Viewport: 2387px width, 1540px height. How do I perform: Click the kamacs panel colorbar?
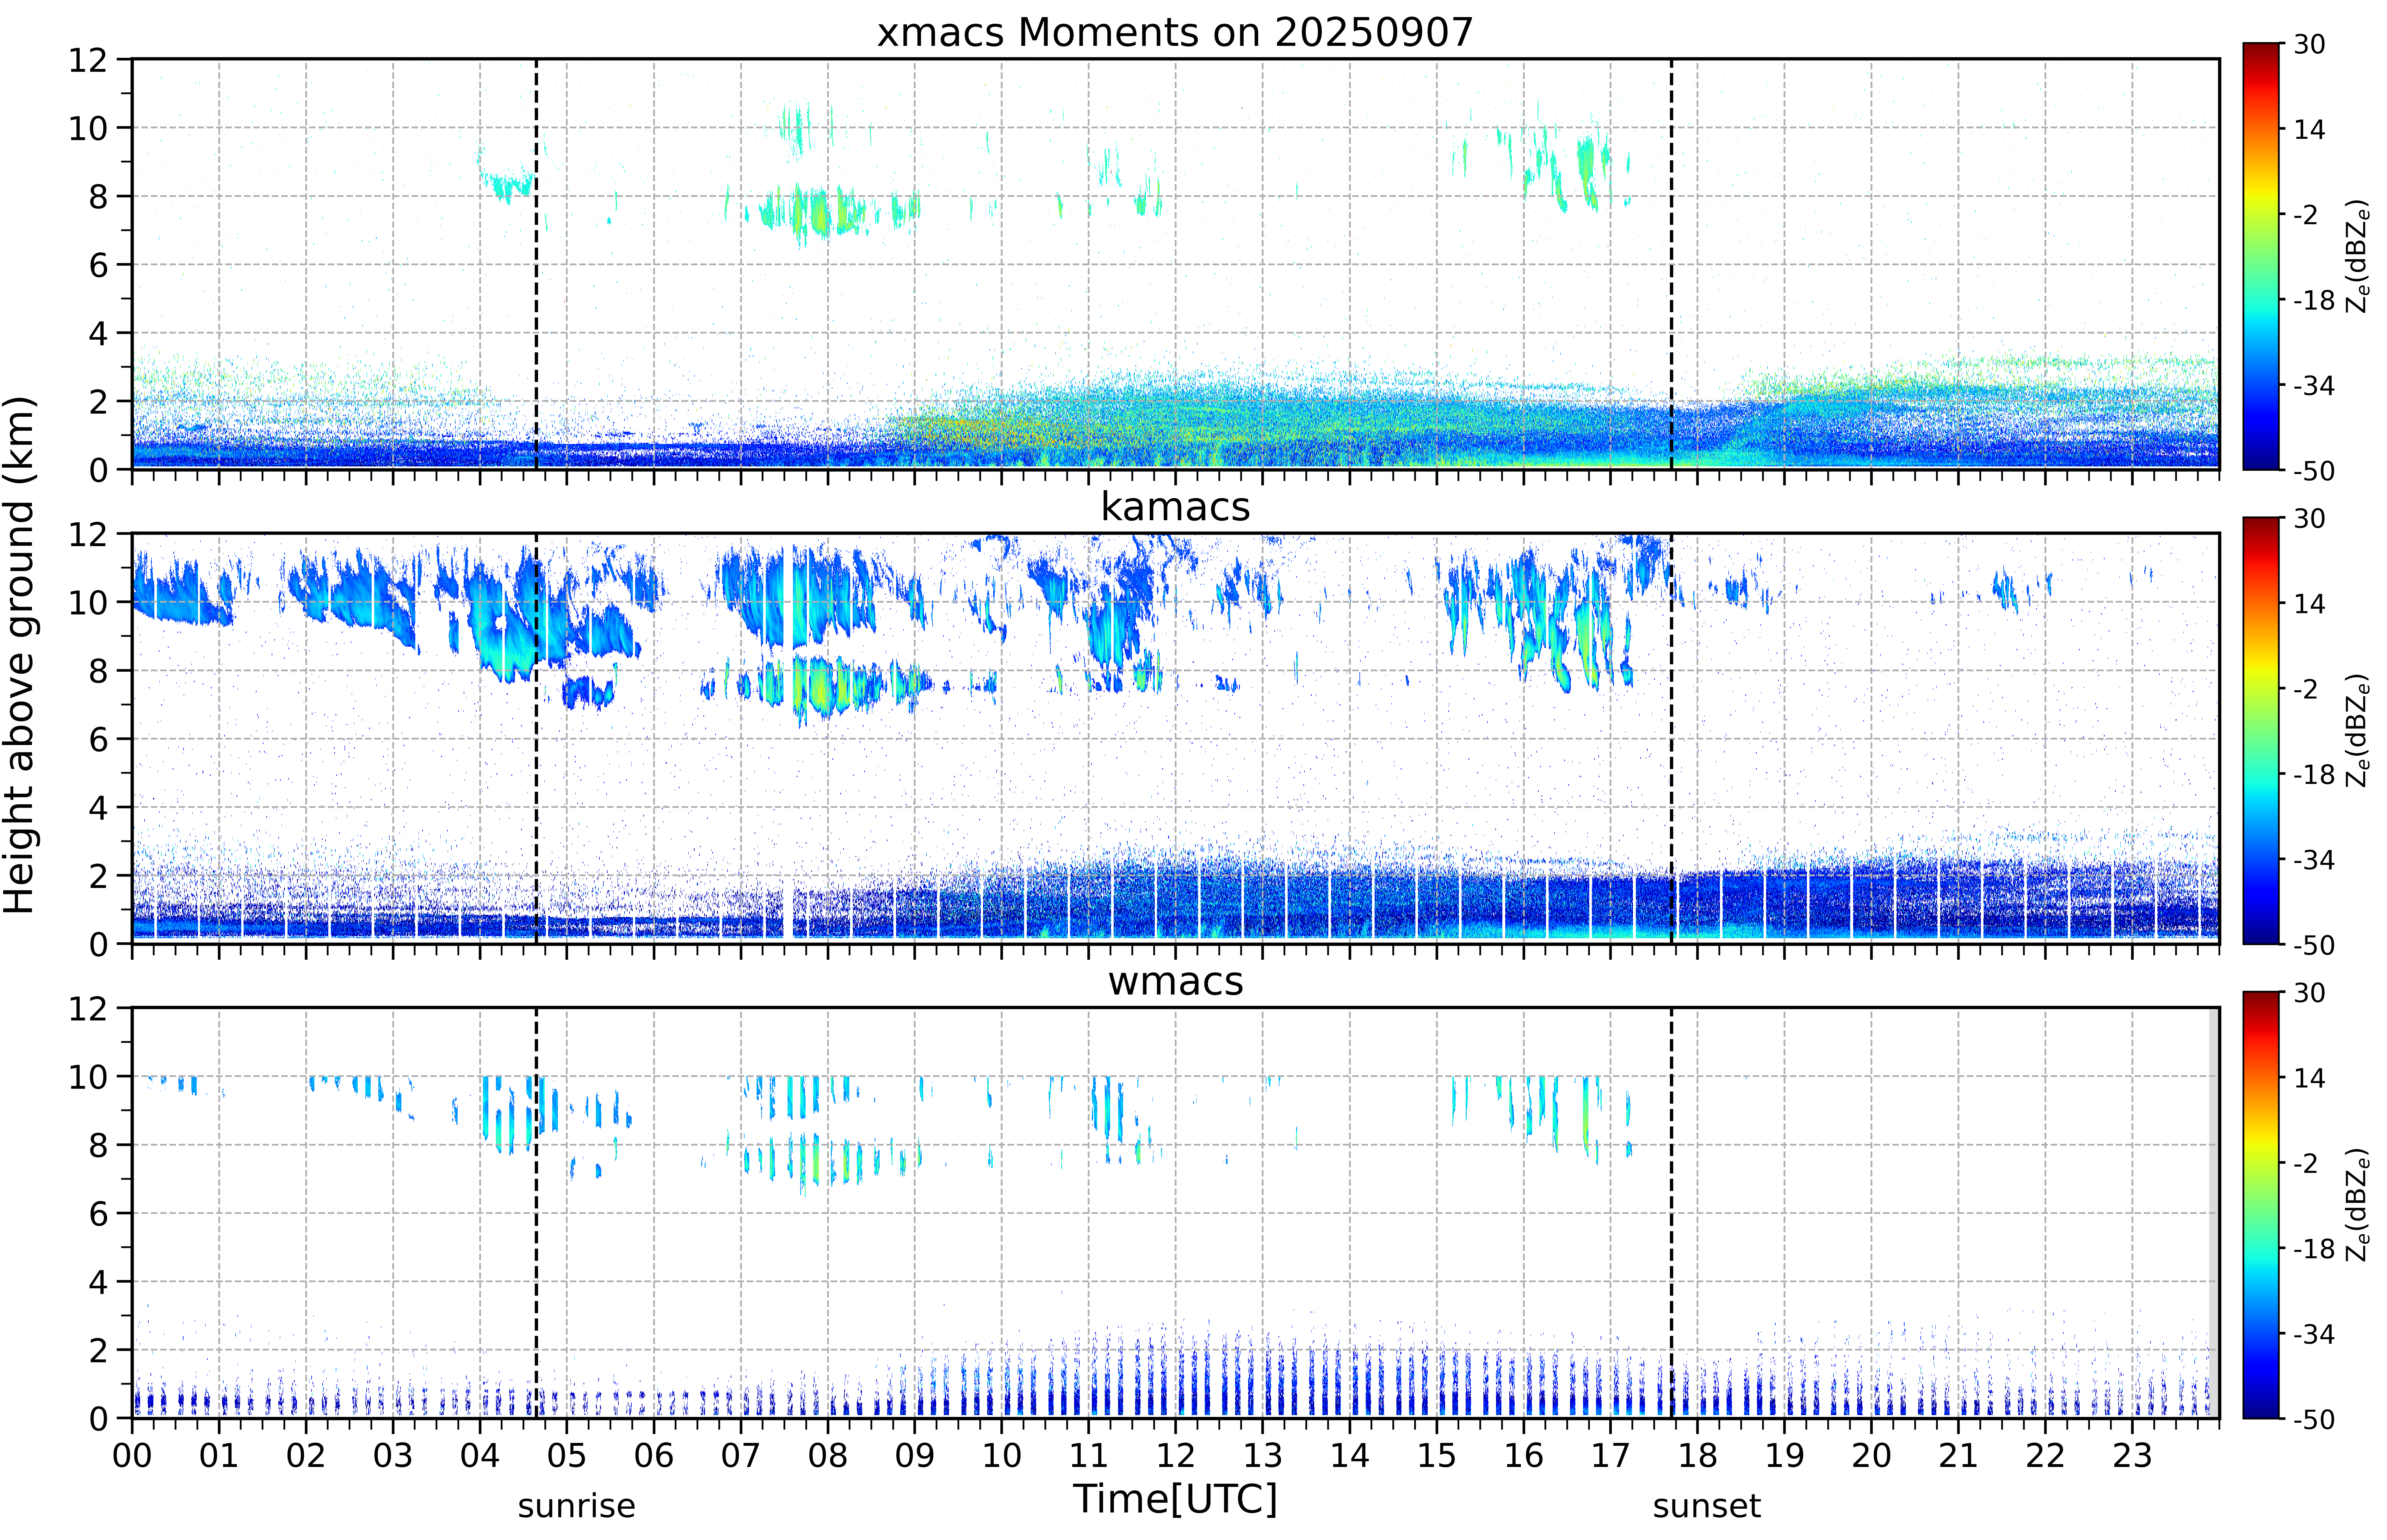coord(2260,730)
